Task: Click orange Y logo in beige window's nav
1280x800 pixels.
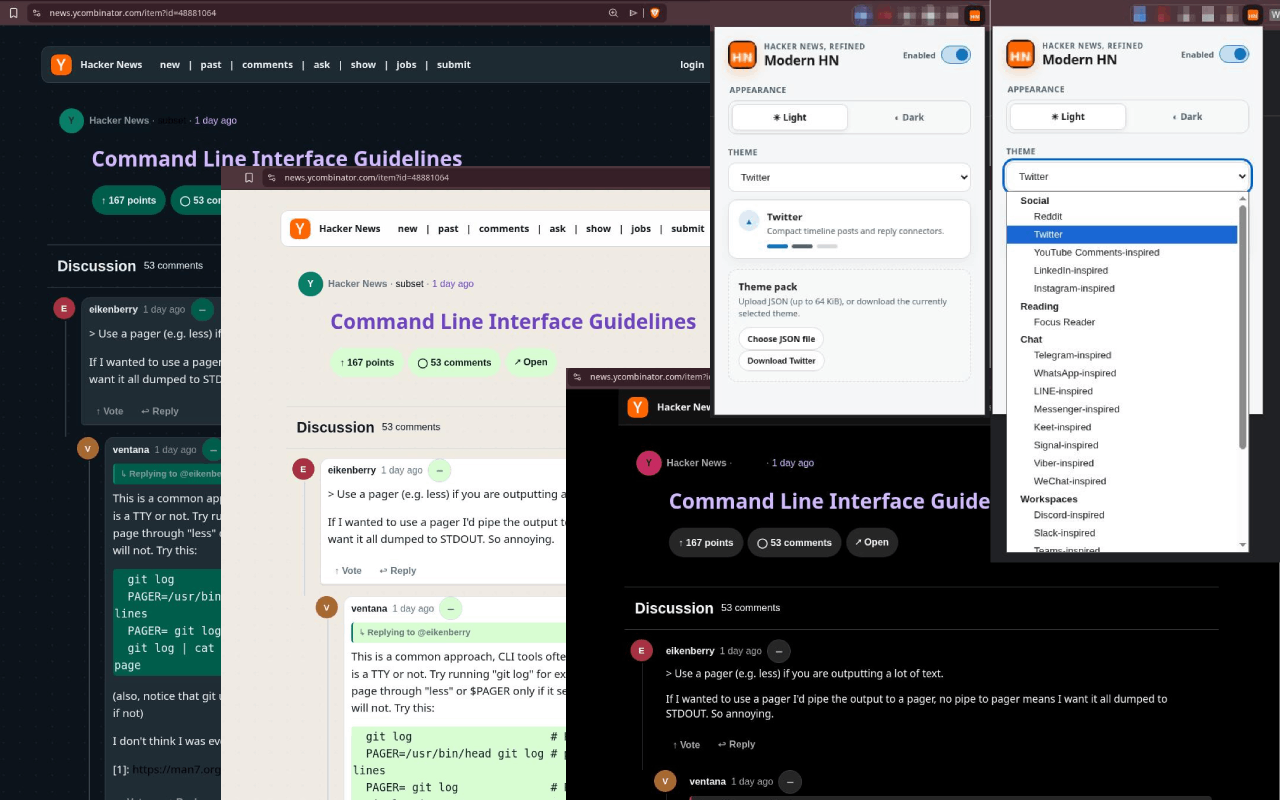Action: (300, 229)
